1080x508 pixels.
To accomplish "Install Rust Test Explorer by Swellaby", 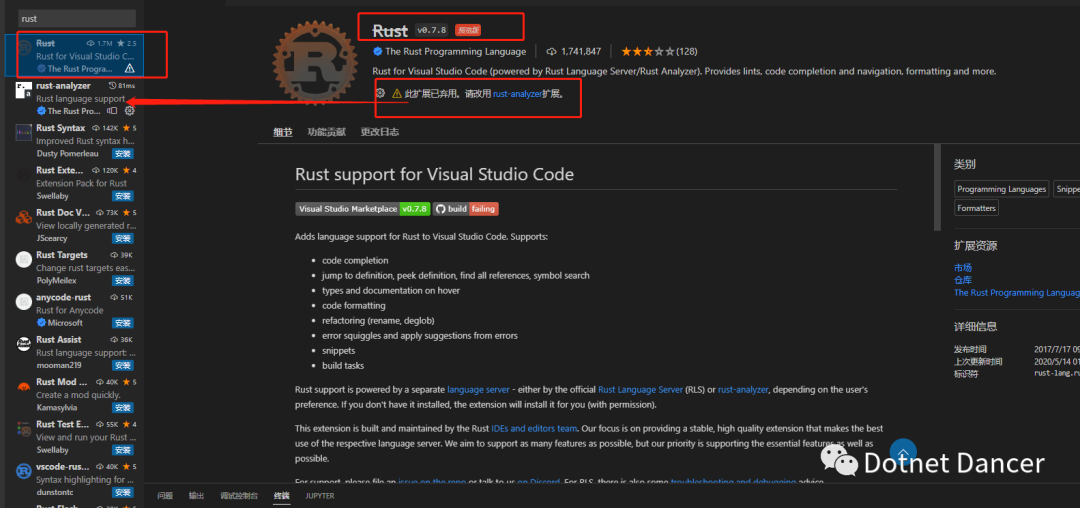I will click(x=123, y=450).
